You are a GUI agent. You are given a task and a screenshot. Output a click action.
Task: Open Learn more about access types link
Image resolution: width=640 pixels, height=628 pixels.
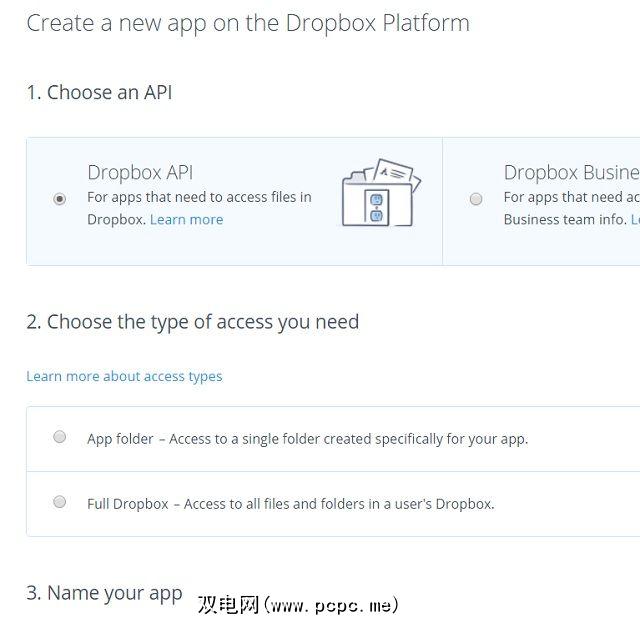tap(124, 376)
